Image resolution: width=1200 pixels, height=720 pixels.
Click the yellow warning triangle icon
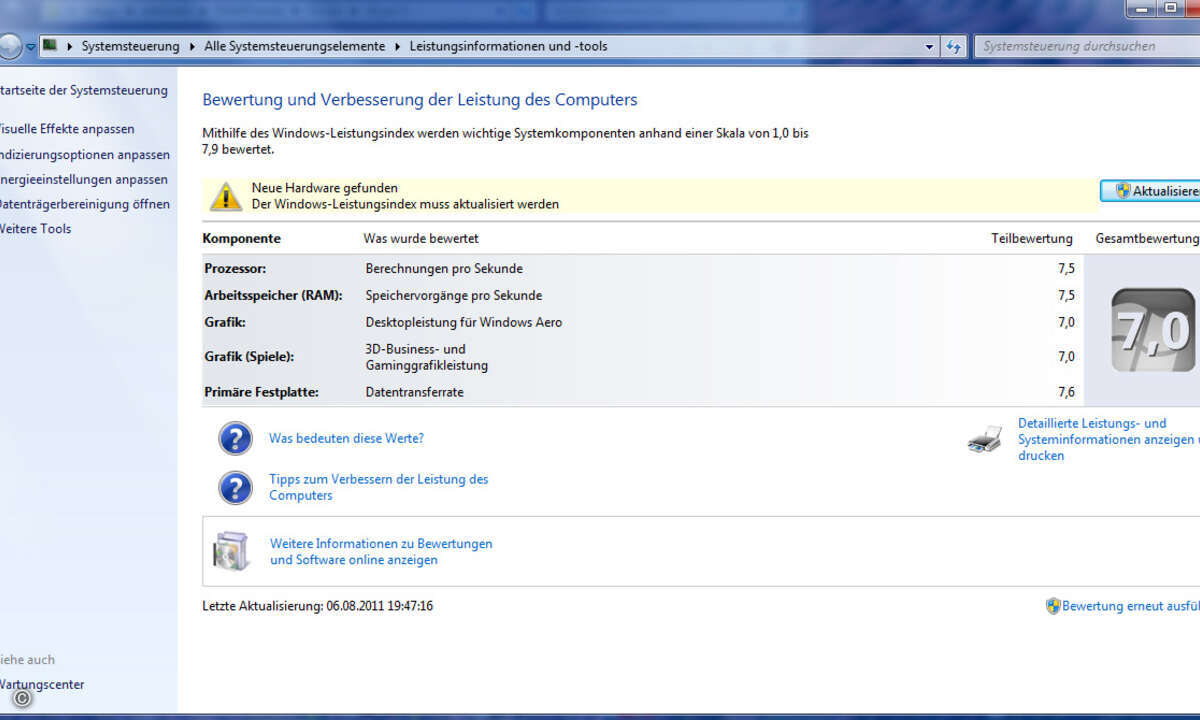(226, 196)
